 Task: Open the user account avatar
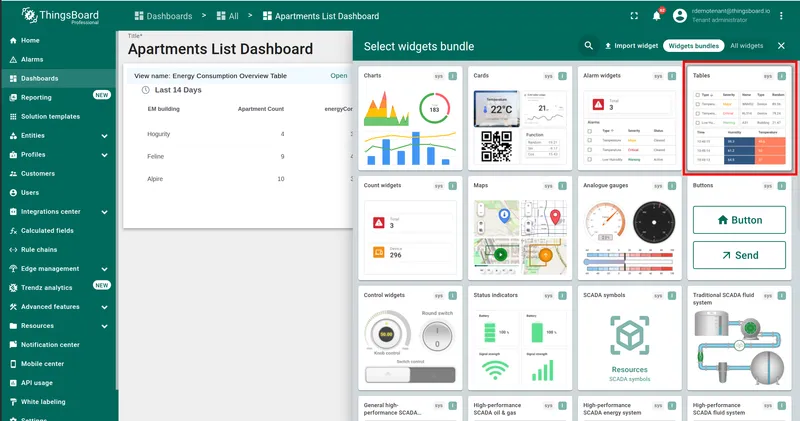(x=680, y=16)
